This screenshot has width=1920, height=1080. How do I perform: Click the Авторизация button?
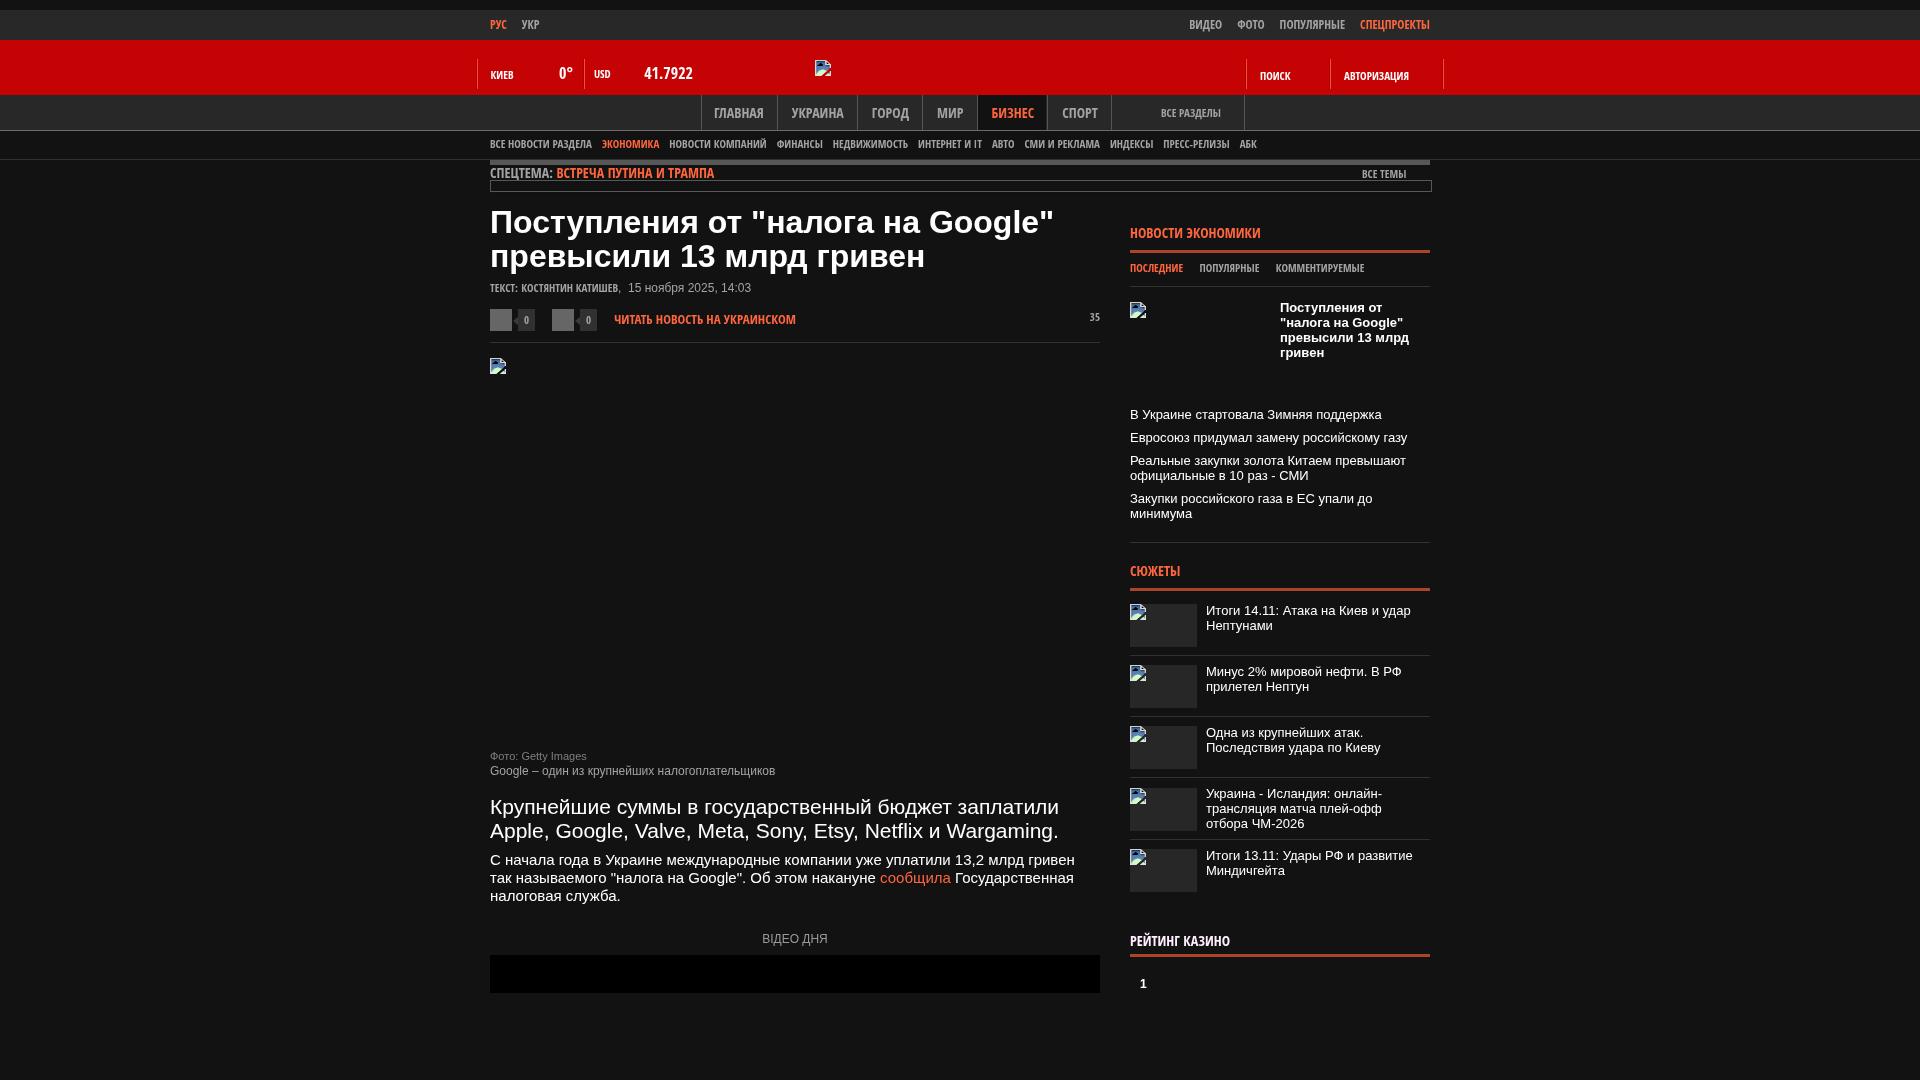(1376, 76)
